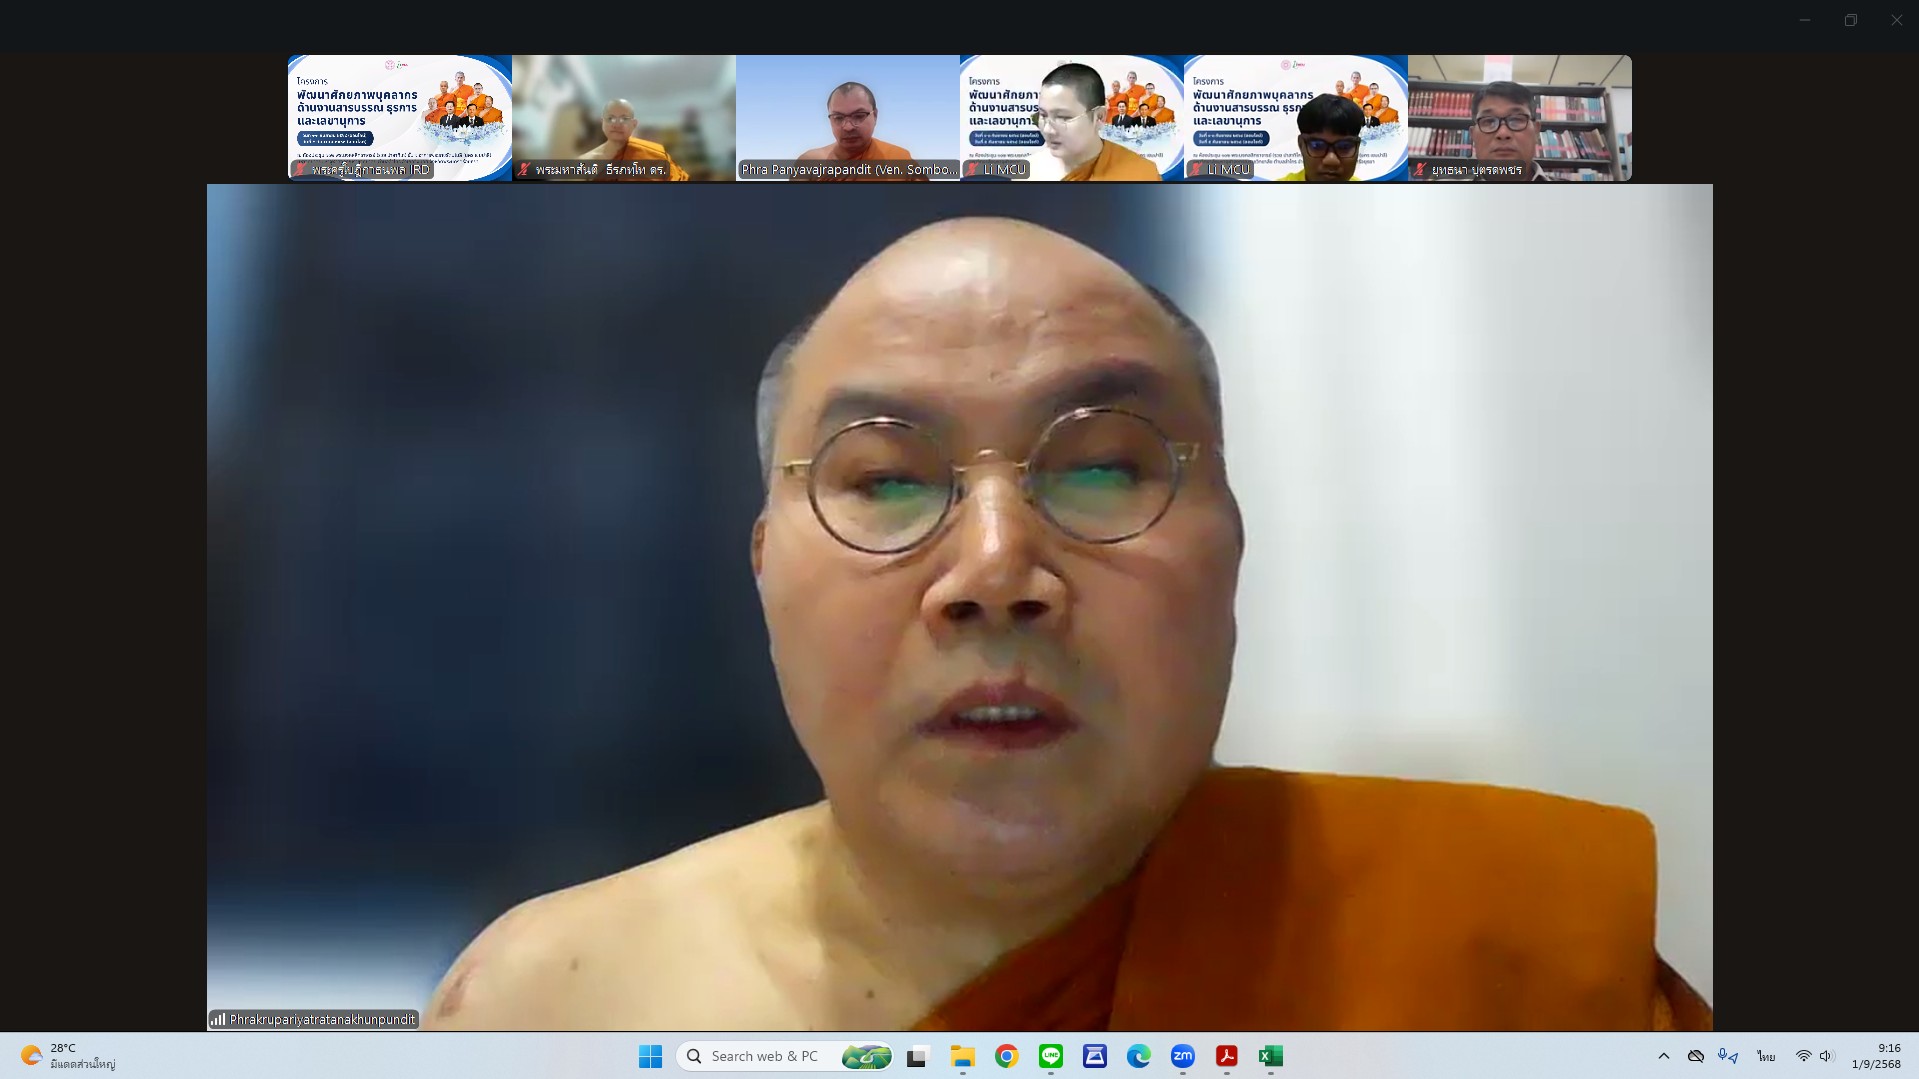Open the scanner app in the taskbar
The width and height of the screenshot is (1919, 1079).
tap(1094, 1056)
